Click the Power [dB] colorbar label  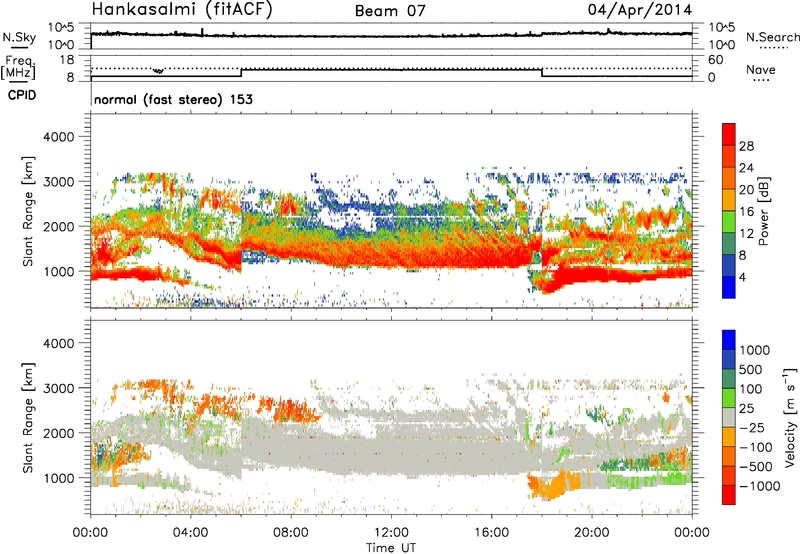click(x=764, y=211)
